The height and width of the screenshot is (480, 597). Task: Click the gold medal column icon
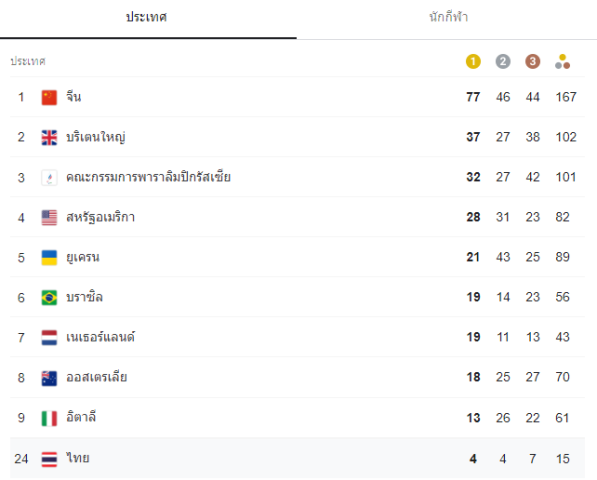pyautogui.click(x=473, y=61)
